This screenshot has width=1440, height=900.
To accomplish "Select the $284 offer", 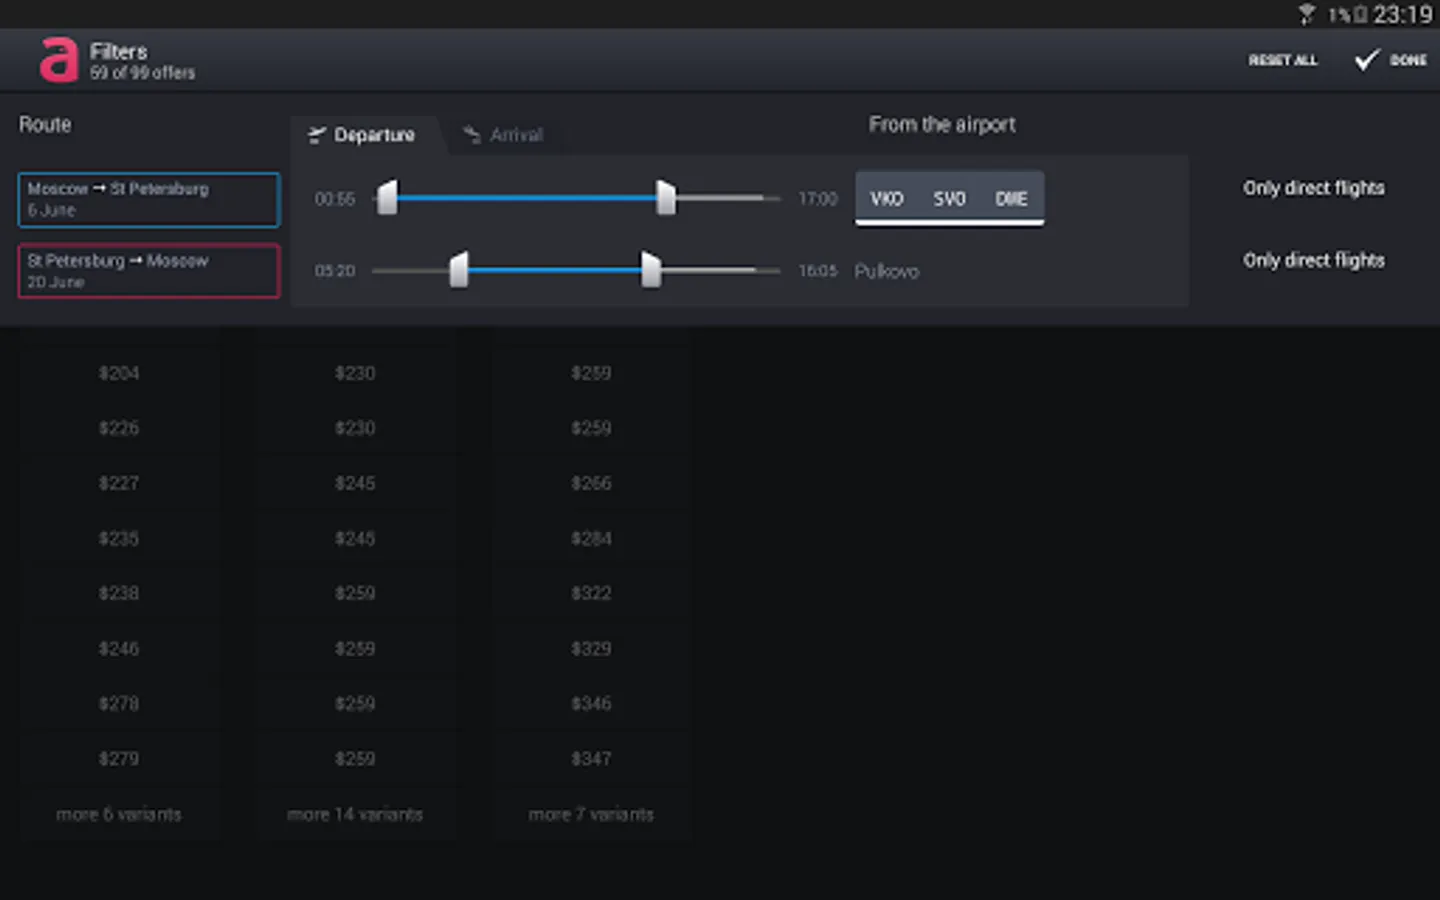I will point(591,538).
